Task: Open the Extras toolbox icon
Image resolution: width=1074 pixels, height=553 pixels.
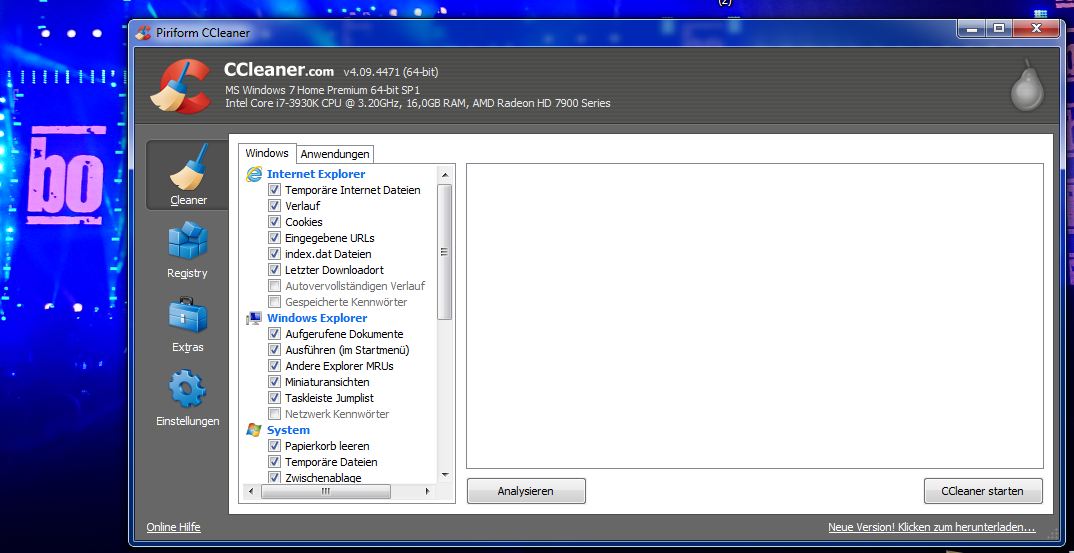Action: click(x=187, y=316)
